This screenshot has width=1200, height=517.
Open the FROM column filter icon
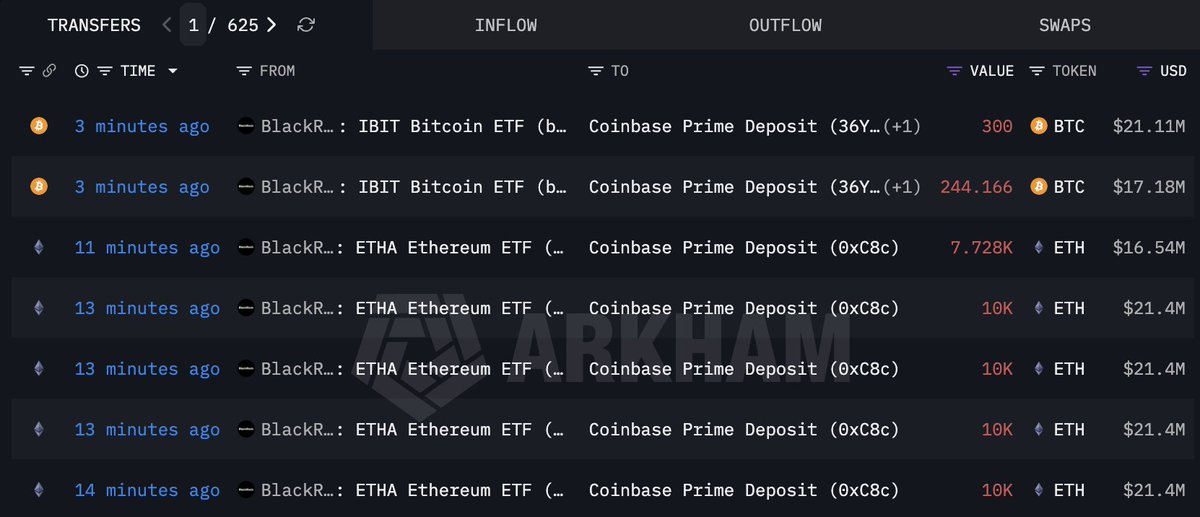click(244, 71)
